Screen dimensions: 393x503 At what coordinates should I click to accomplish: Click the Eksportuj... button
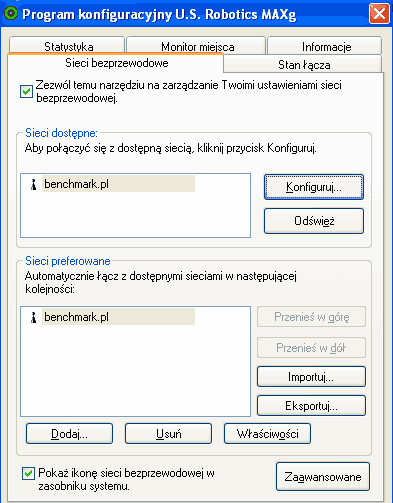point(311,406)
